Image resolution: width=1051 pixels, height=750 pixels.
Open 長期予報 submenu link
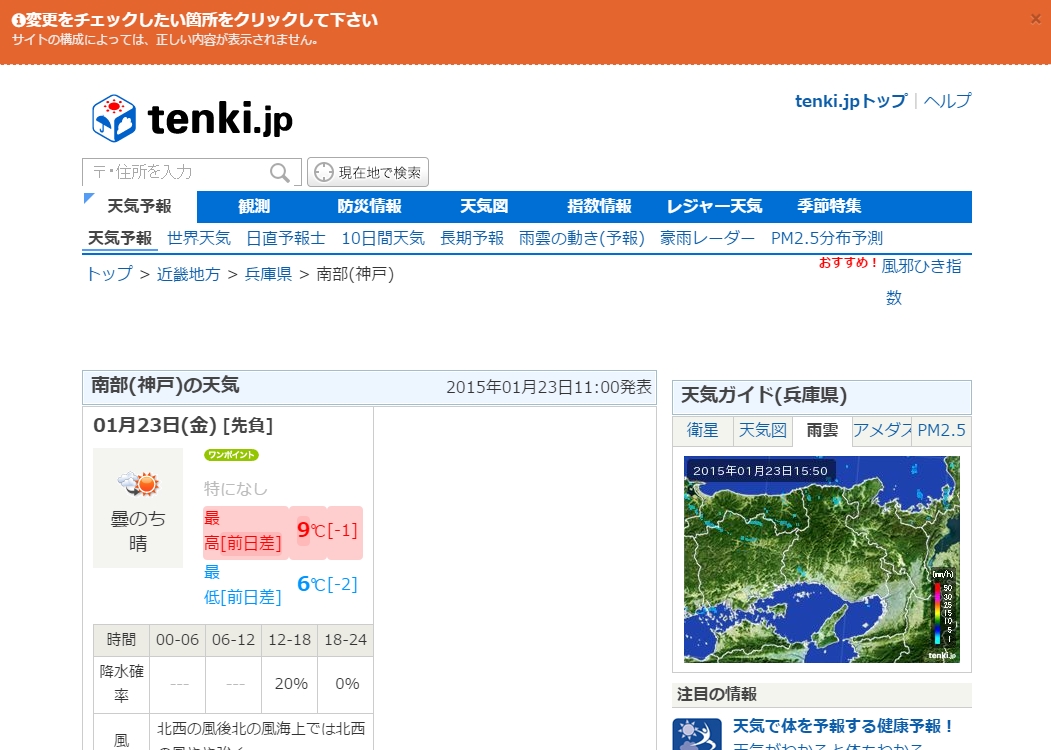point(472,239)
